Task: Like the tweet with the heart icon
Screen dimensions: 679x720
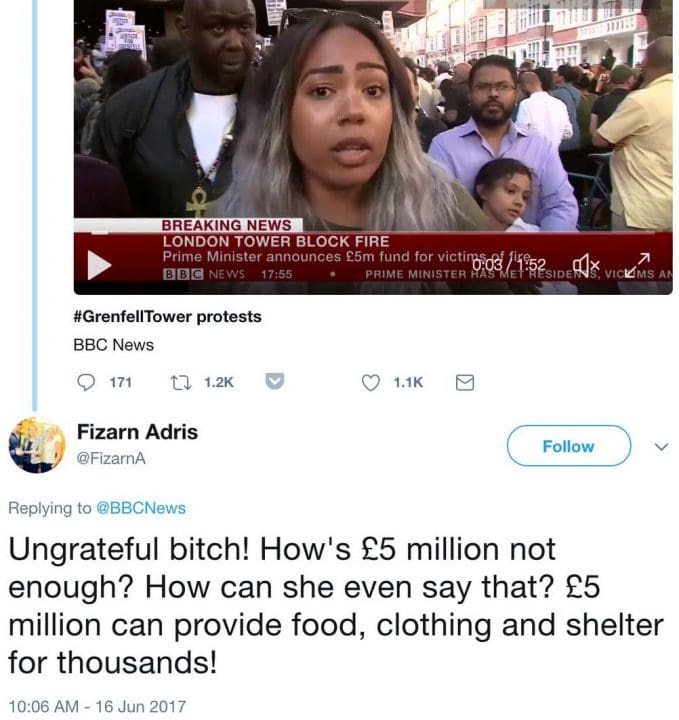Action: pyautogui.click(x=370, y=382)
